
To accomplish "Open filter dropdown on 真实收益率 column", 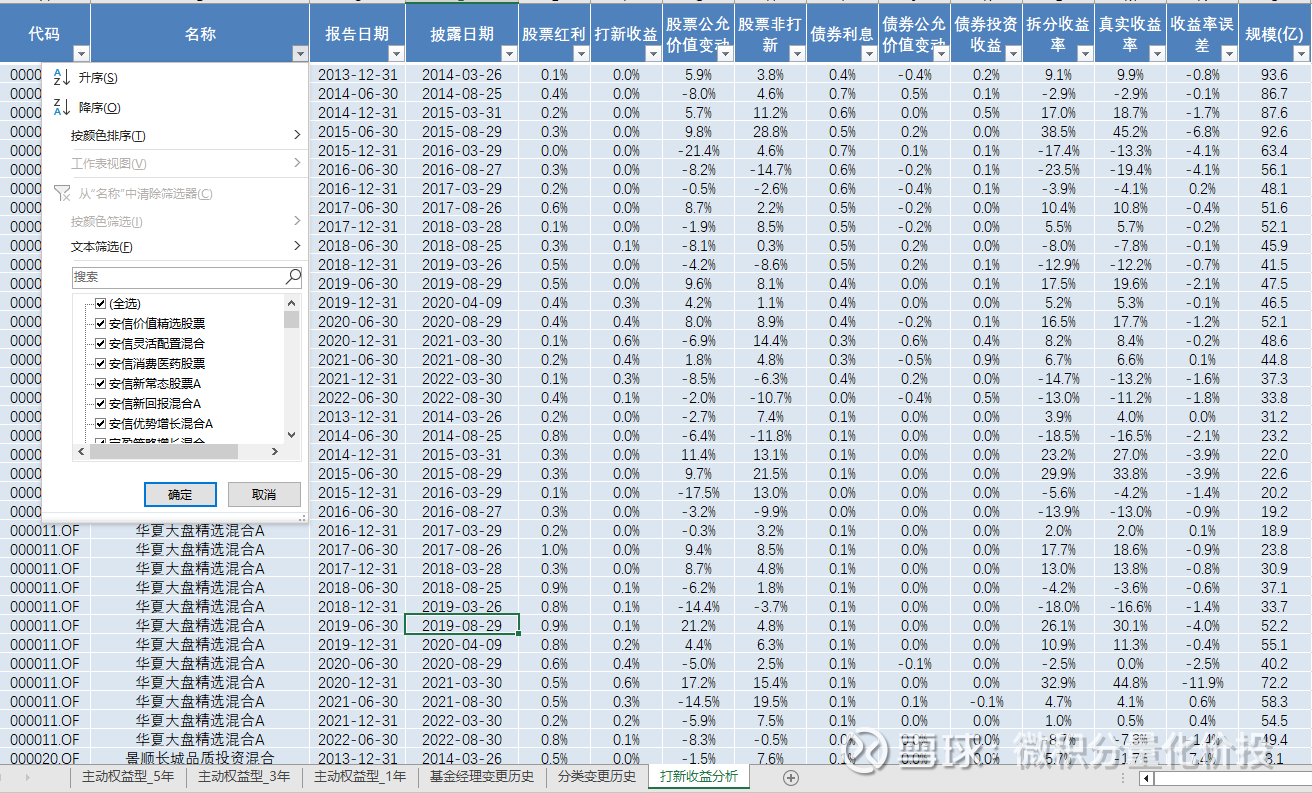I will click(1157, 54).
